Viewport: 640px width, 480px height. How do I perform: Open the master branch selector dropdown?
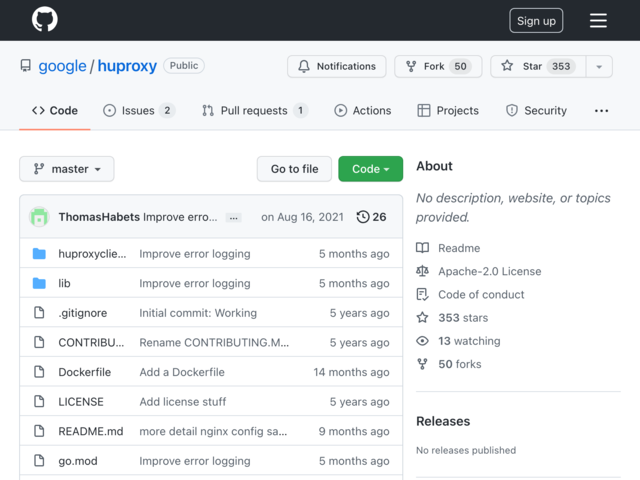click(67, 169)
